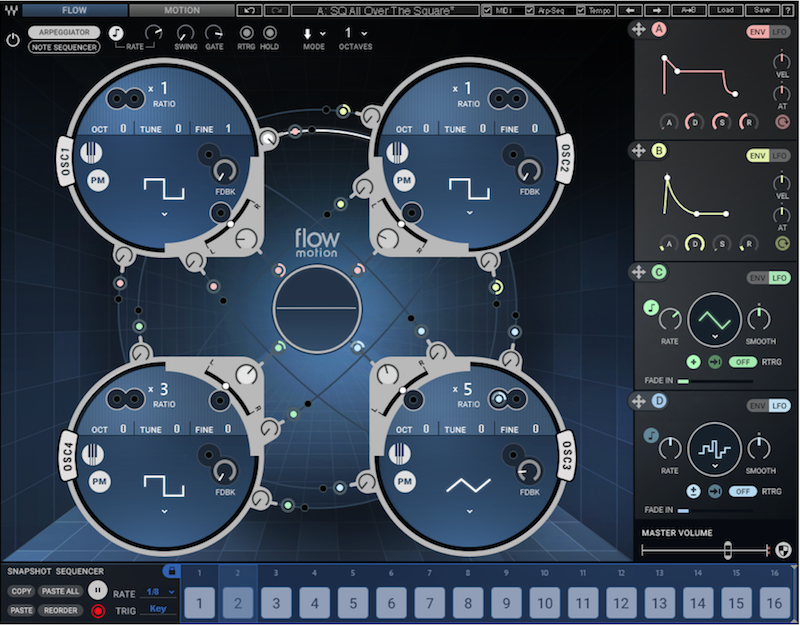Viewport: 800px width, 625px height.
Task: Click LFO D tempo sync note icon
Action: [x=651, y=436]
